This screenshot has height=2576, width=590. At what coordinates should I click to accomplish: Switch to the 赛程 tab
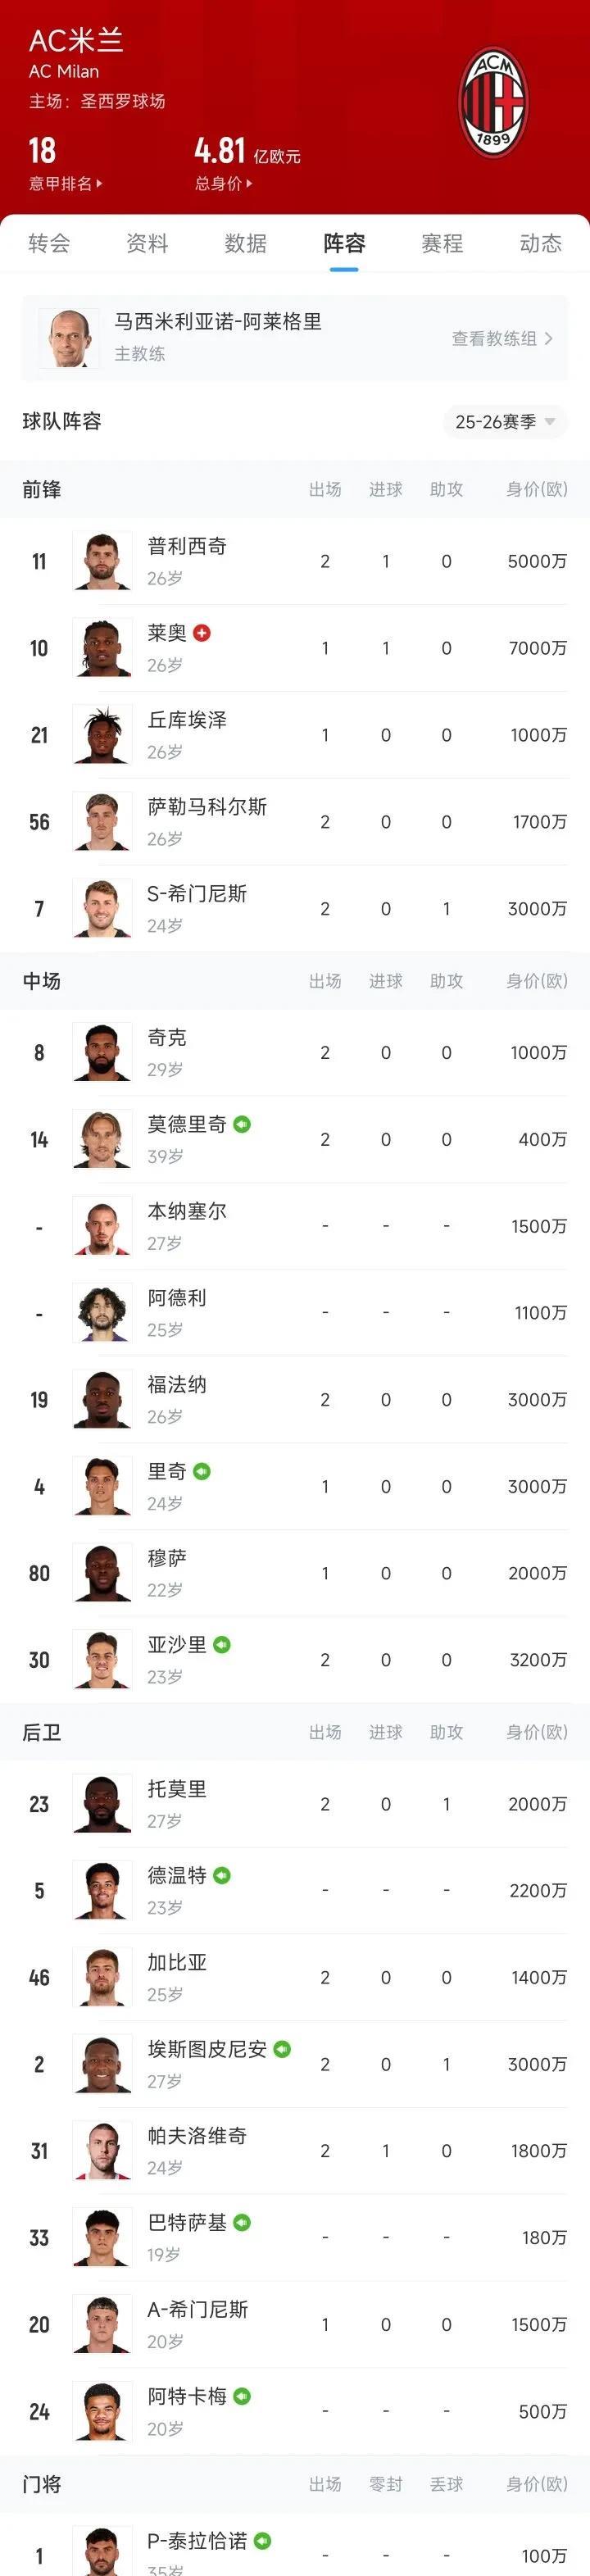pos(442,244)
